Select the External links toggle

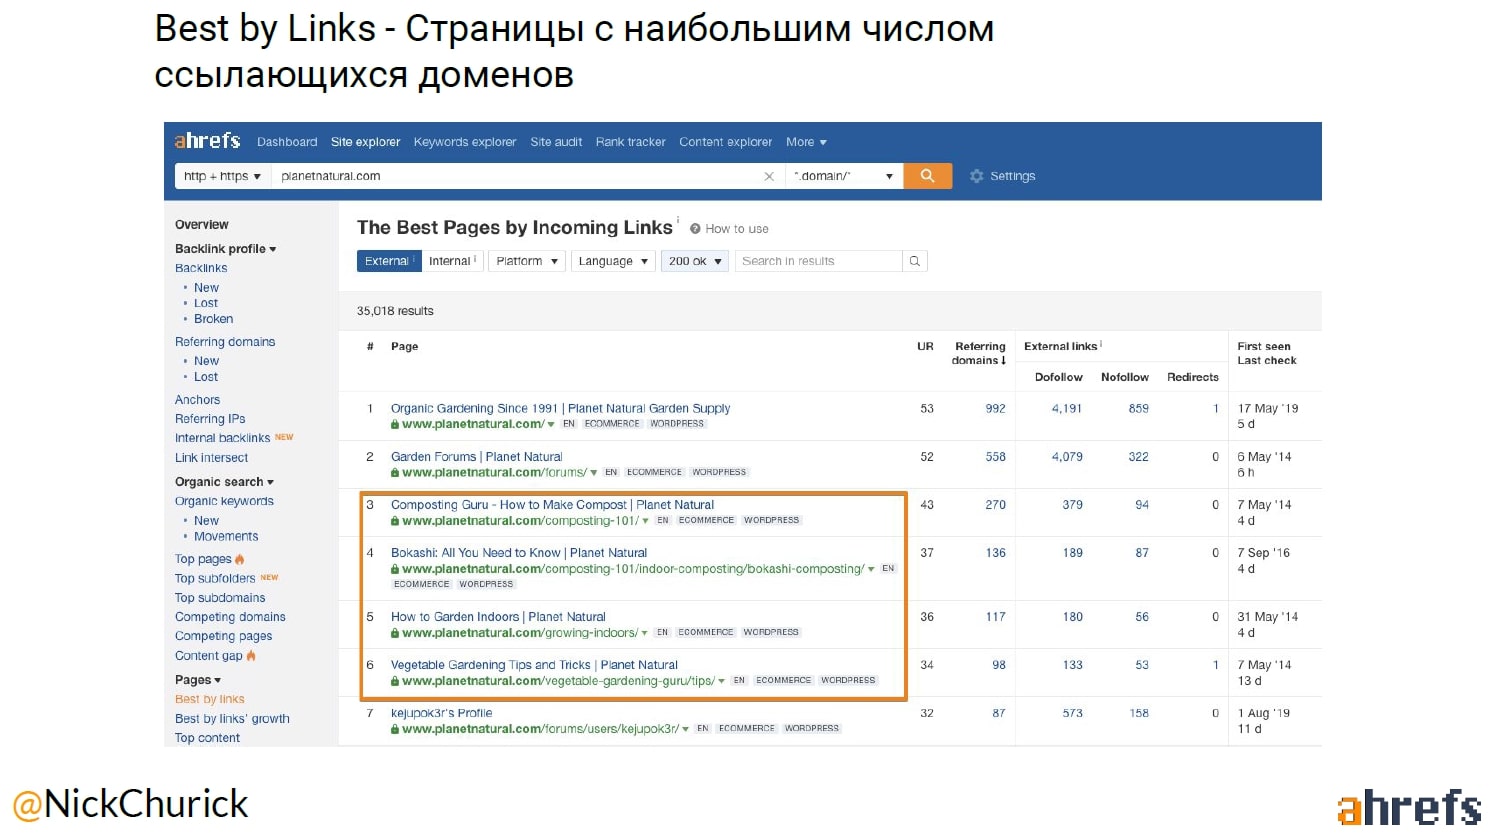tap(387, 261)
